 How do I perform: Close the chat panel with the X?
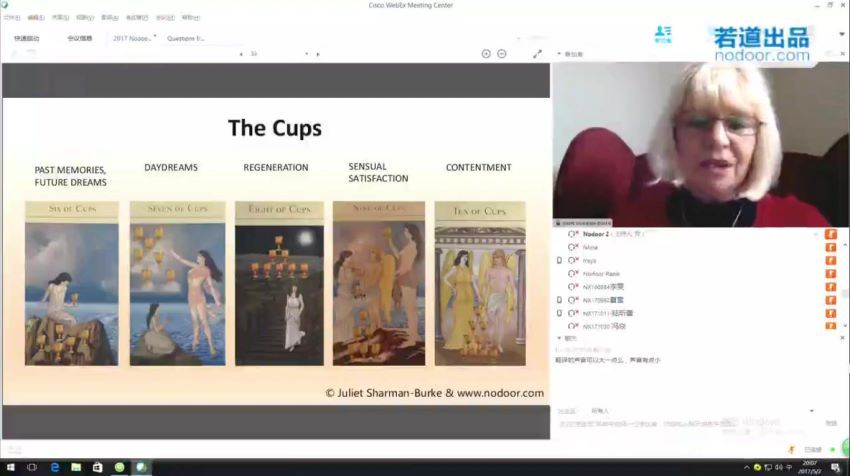842,338
